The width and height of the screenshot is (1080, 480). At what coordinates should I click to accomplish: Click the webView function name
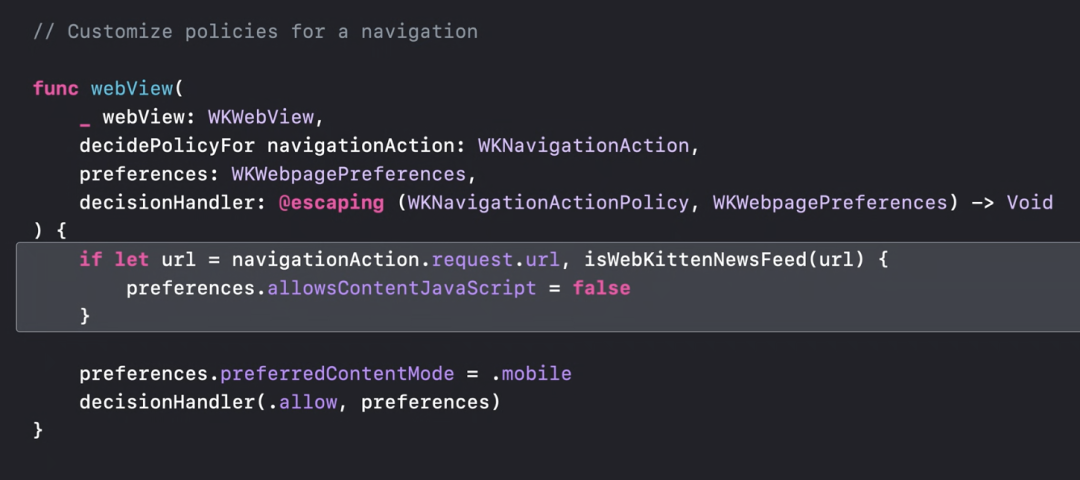point(132,88)
